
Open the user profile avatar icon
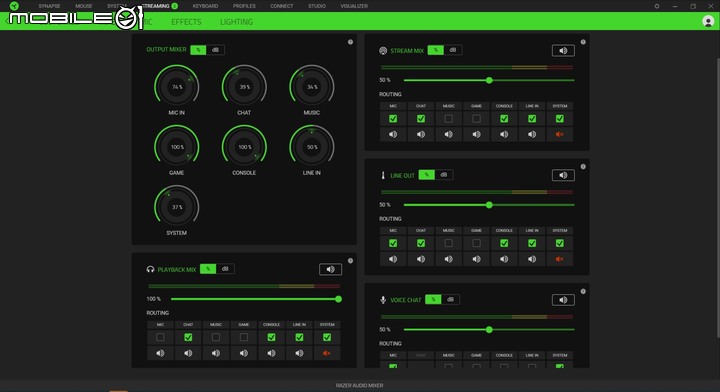(x=708, y=22)
